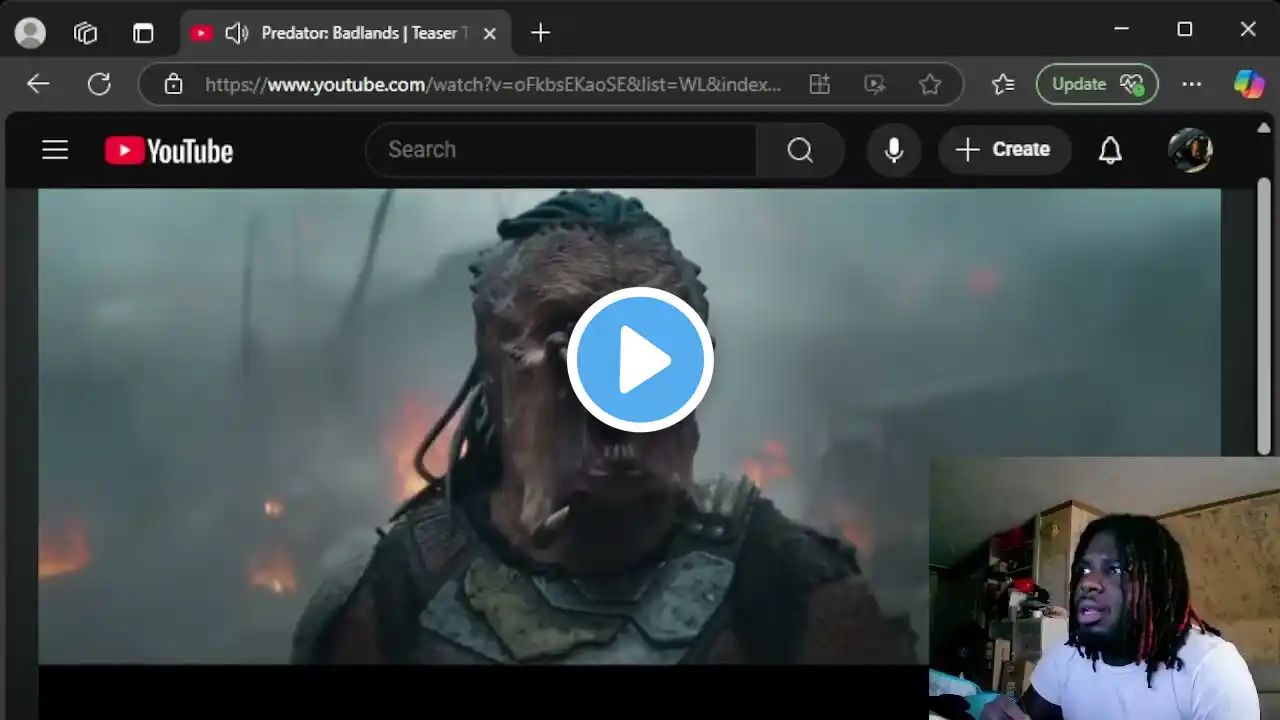
Task: Open the Copilot icon in the browser toolbar
Action: tap(1248, 84)
